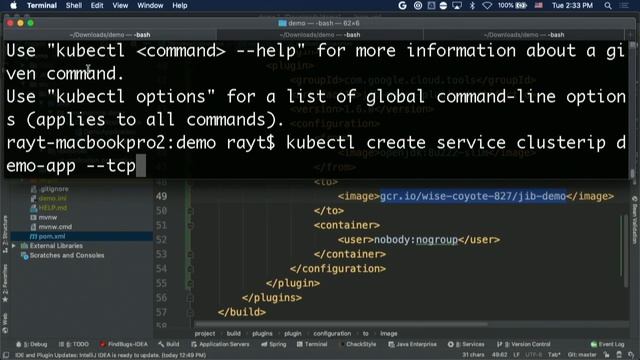Screen dimensions: 640x360
Task: Open the Spring tool window
Action: tap(274, 344)
